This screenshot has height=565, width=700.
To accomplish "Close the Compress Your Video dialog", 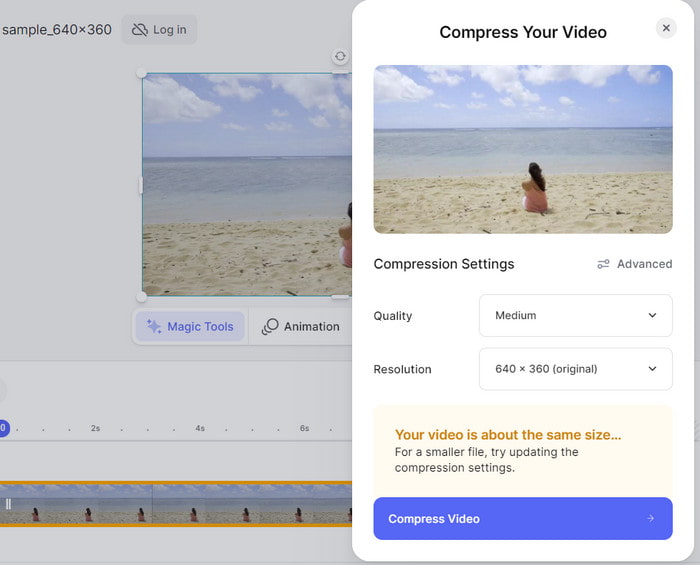I will [x=666, y=28].
